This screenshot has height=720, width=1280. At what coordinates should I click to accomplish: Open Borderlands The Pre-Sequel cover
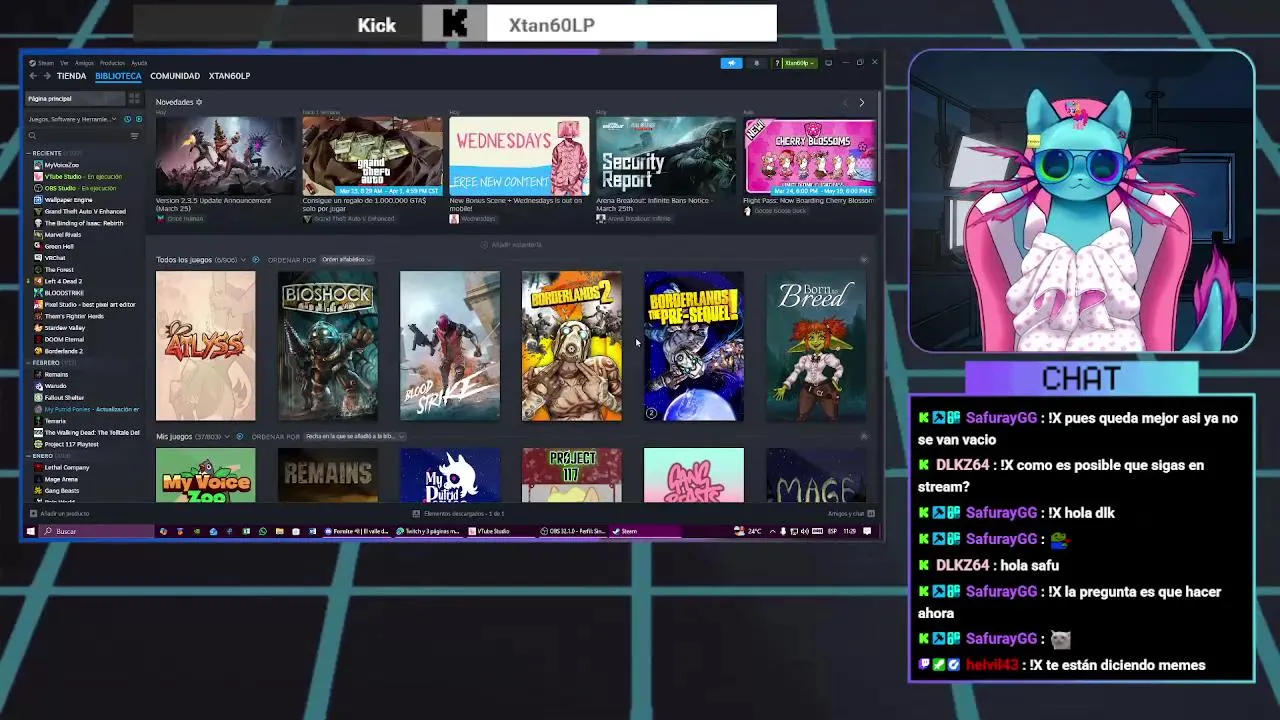694,346
